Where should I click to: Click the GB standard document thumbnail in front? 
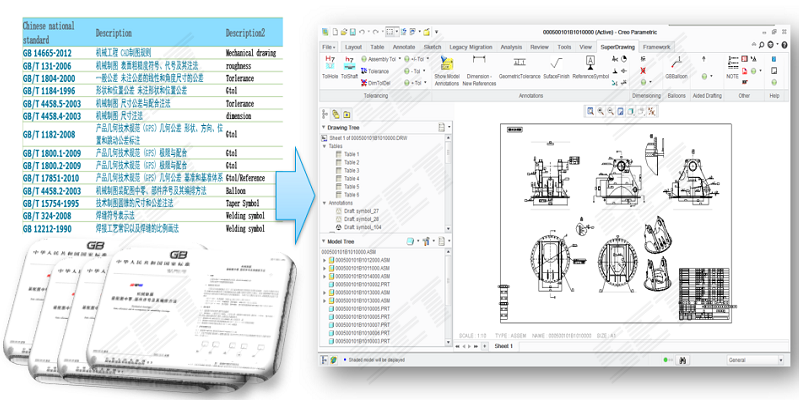coord(191,312)
